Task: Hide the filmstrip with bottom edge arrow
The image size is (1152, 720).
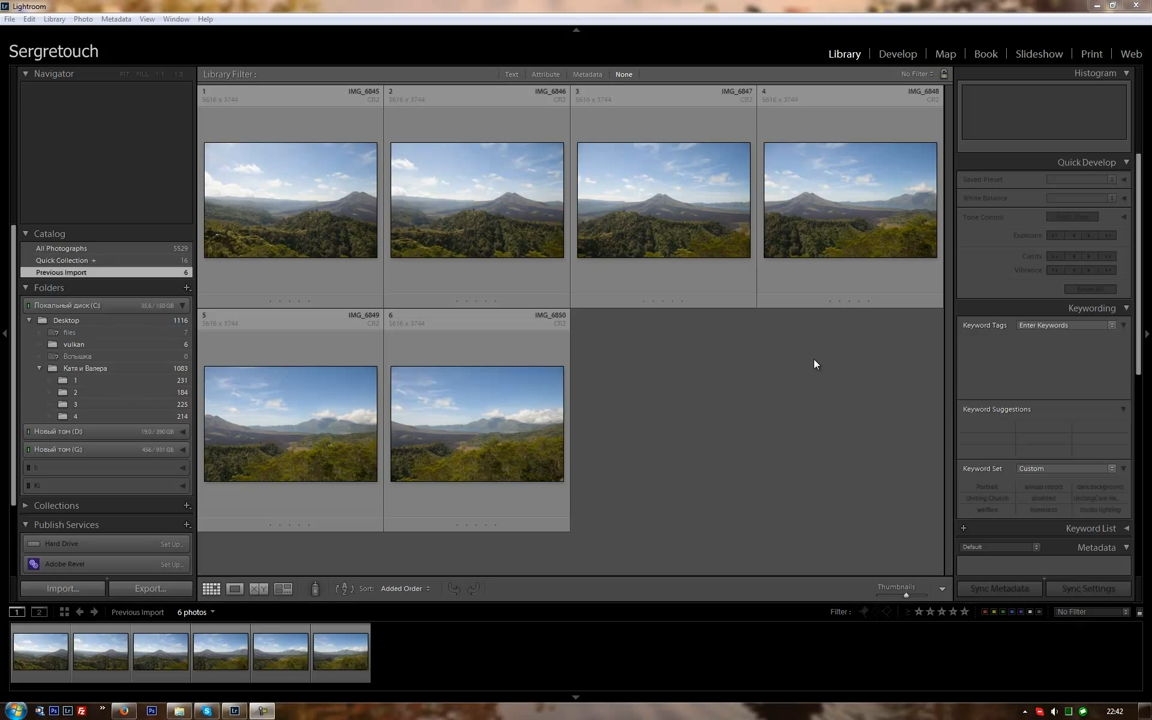Action: (x=576, y=696)
